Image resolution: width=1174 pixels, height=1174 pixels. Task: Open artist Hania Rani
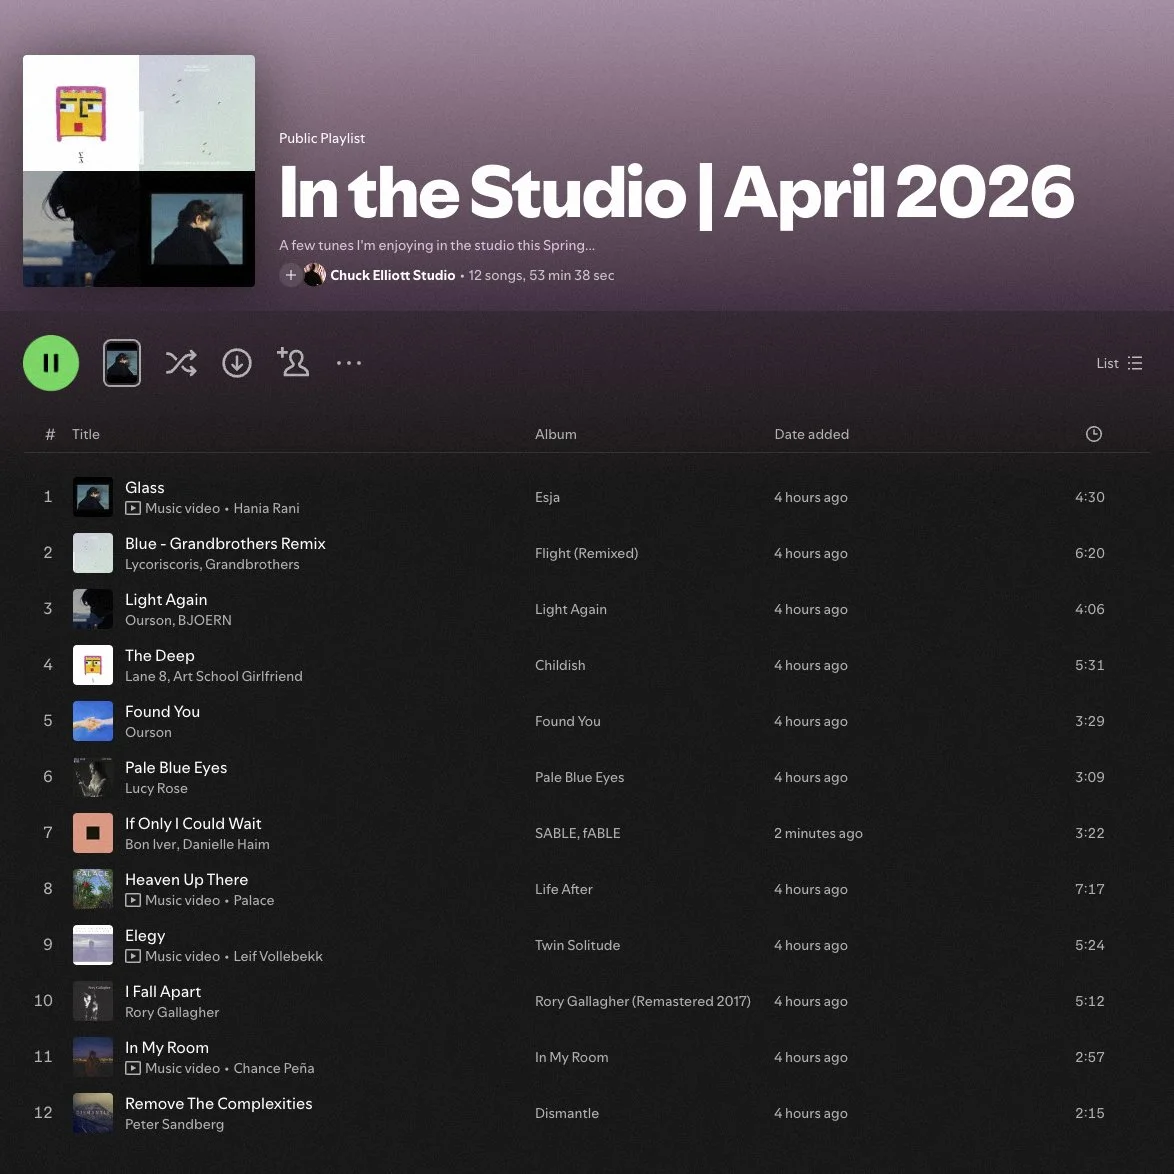(267, 508)
